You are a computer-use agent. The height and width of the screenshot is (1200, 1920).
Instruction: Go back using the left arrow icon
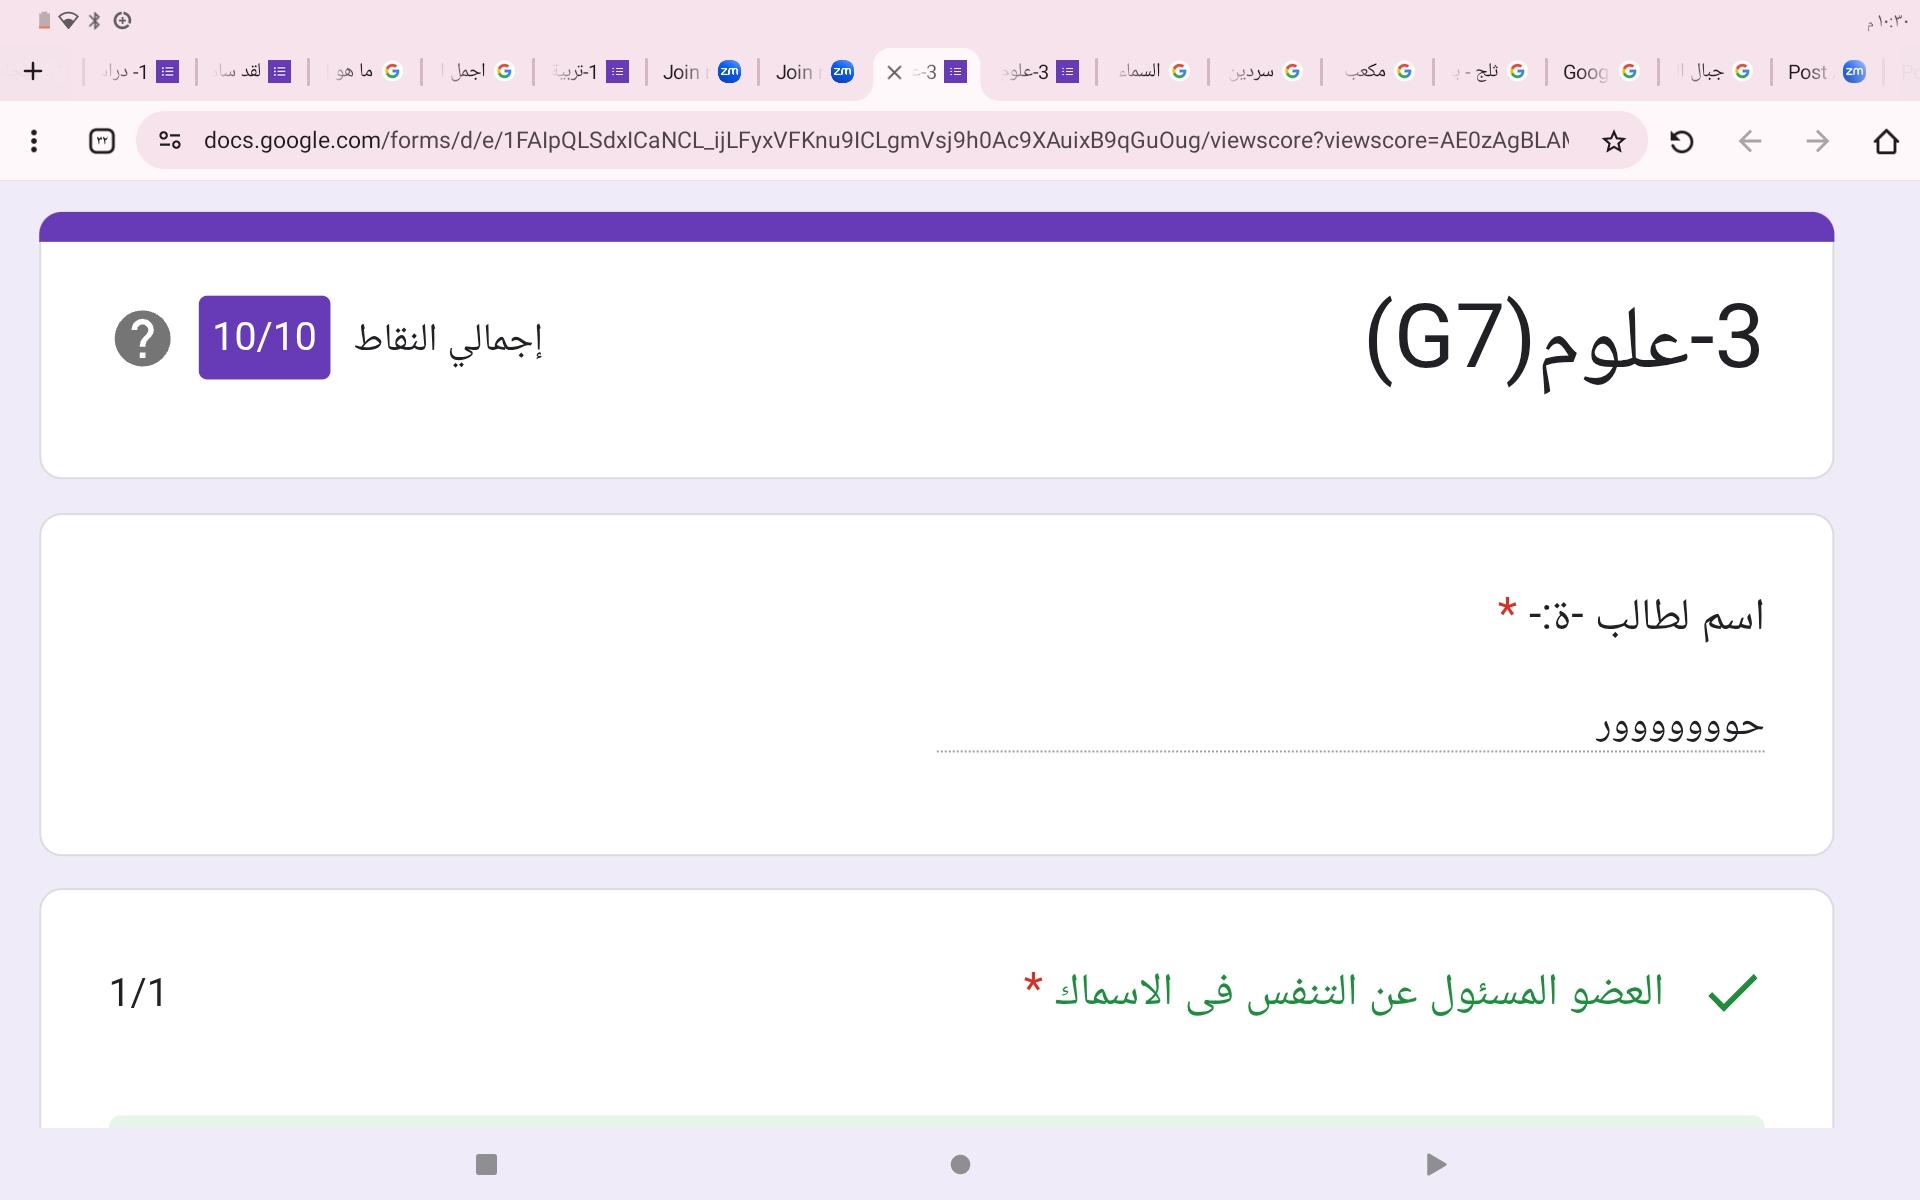point(1749,141)
